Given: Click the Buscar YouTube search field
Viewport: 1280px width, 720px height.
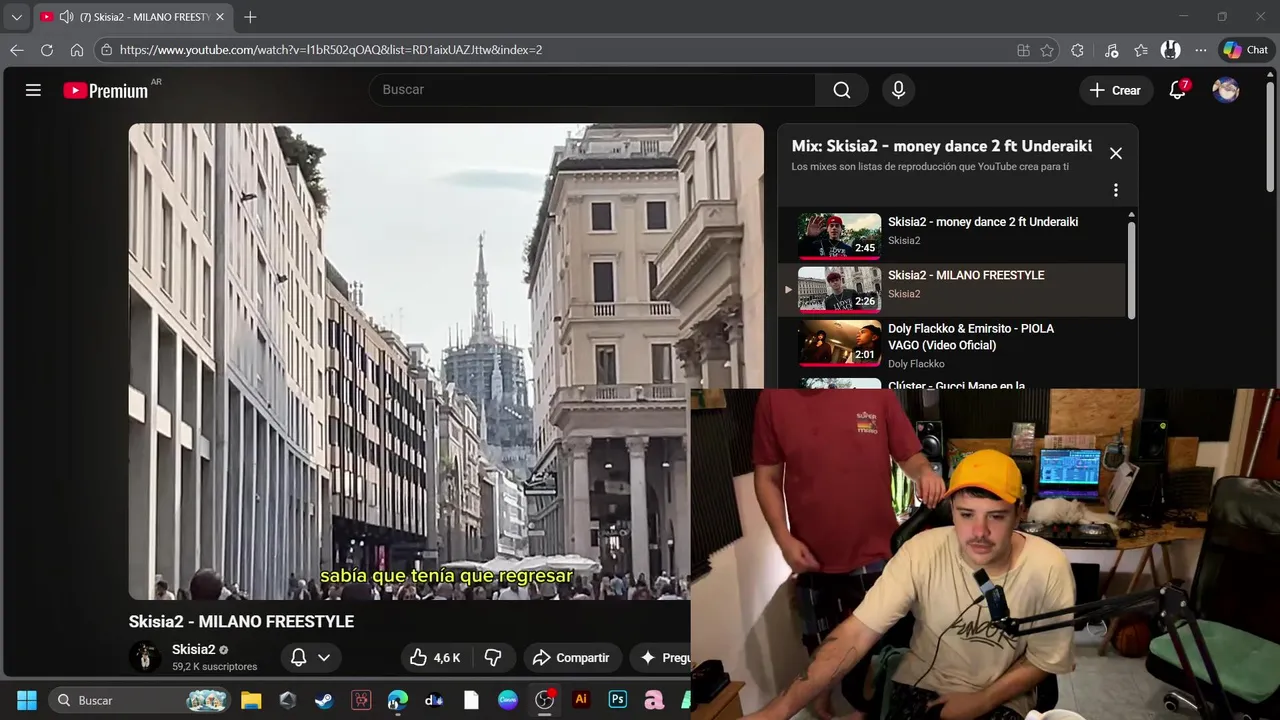Looking at the screenshot, I should pos(592,90).
